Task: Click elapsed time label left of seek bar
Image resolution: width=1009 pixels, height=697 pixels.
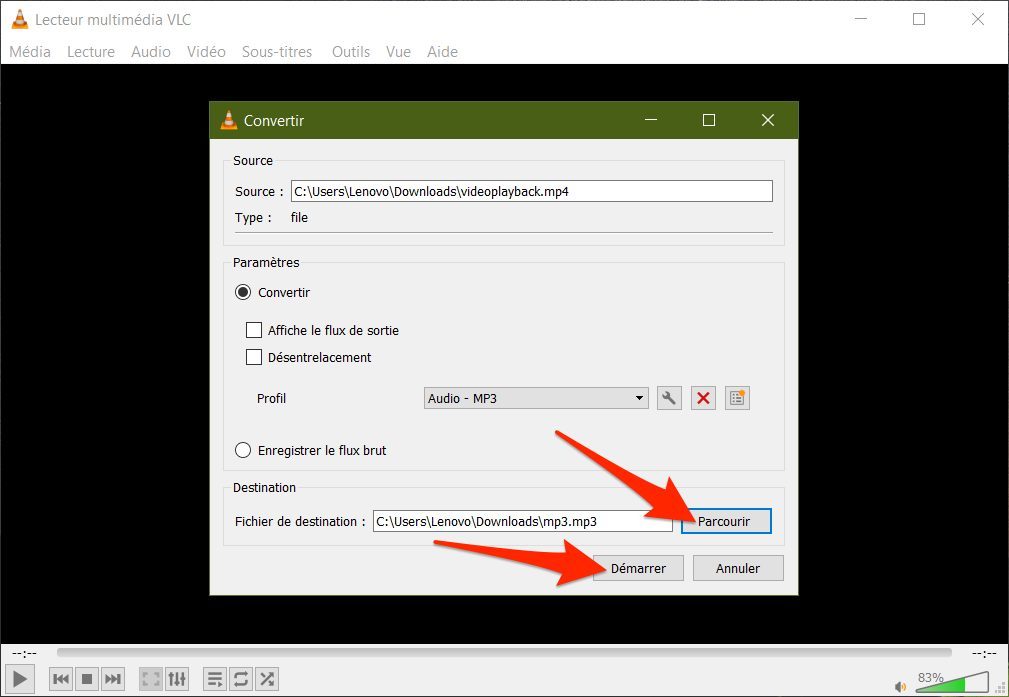Action: click(x=24, y=653)
